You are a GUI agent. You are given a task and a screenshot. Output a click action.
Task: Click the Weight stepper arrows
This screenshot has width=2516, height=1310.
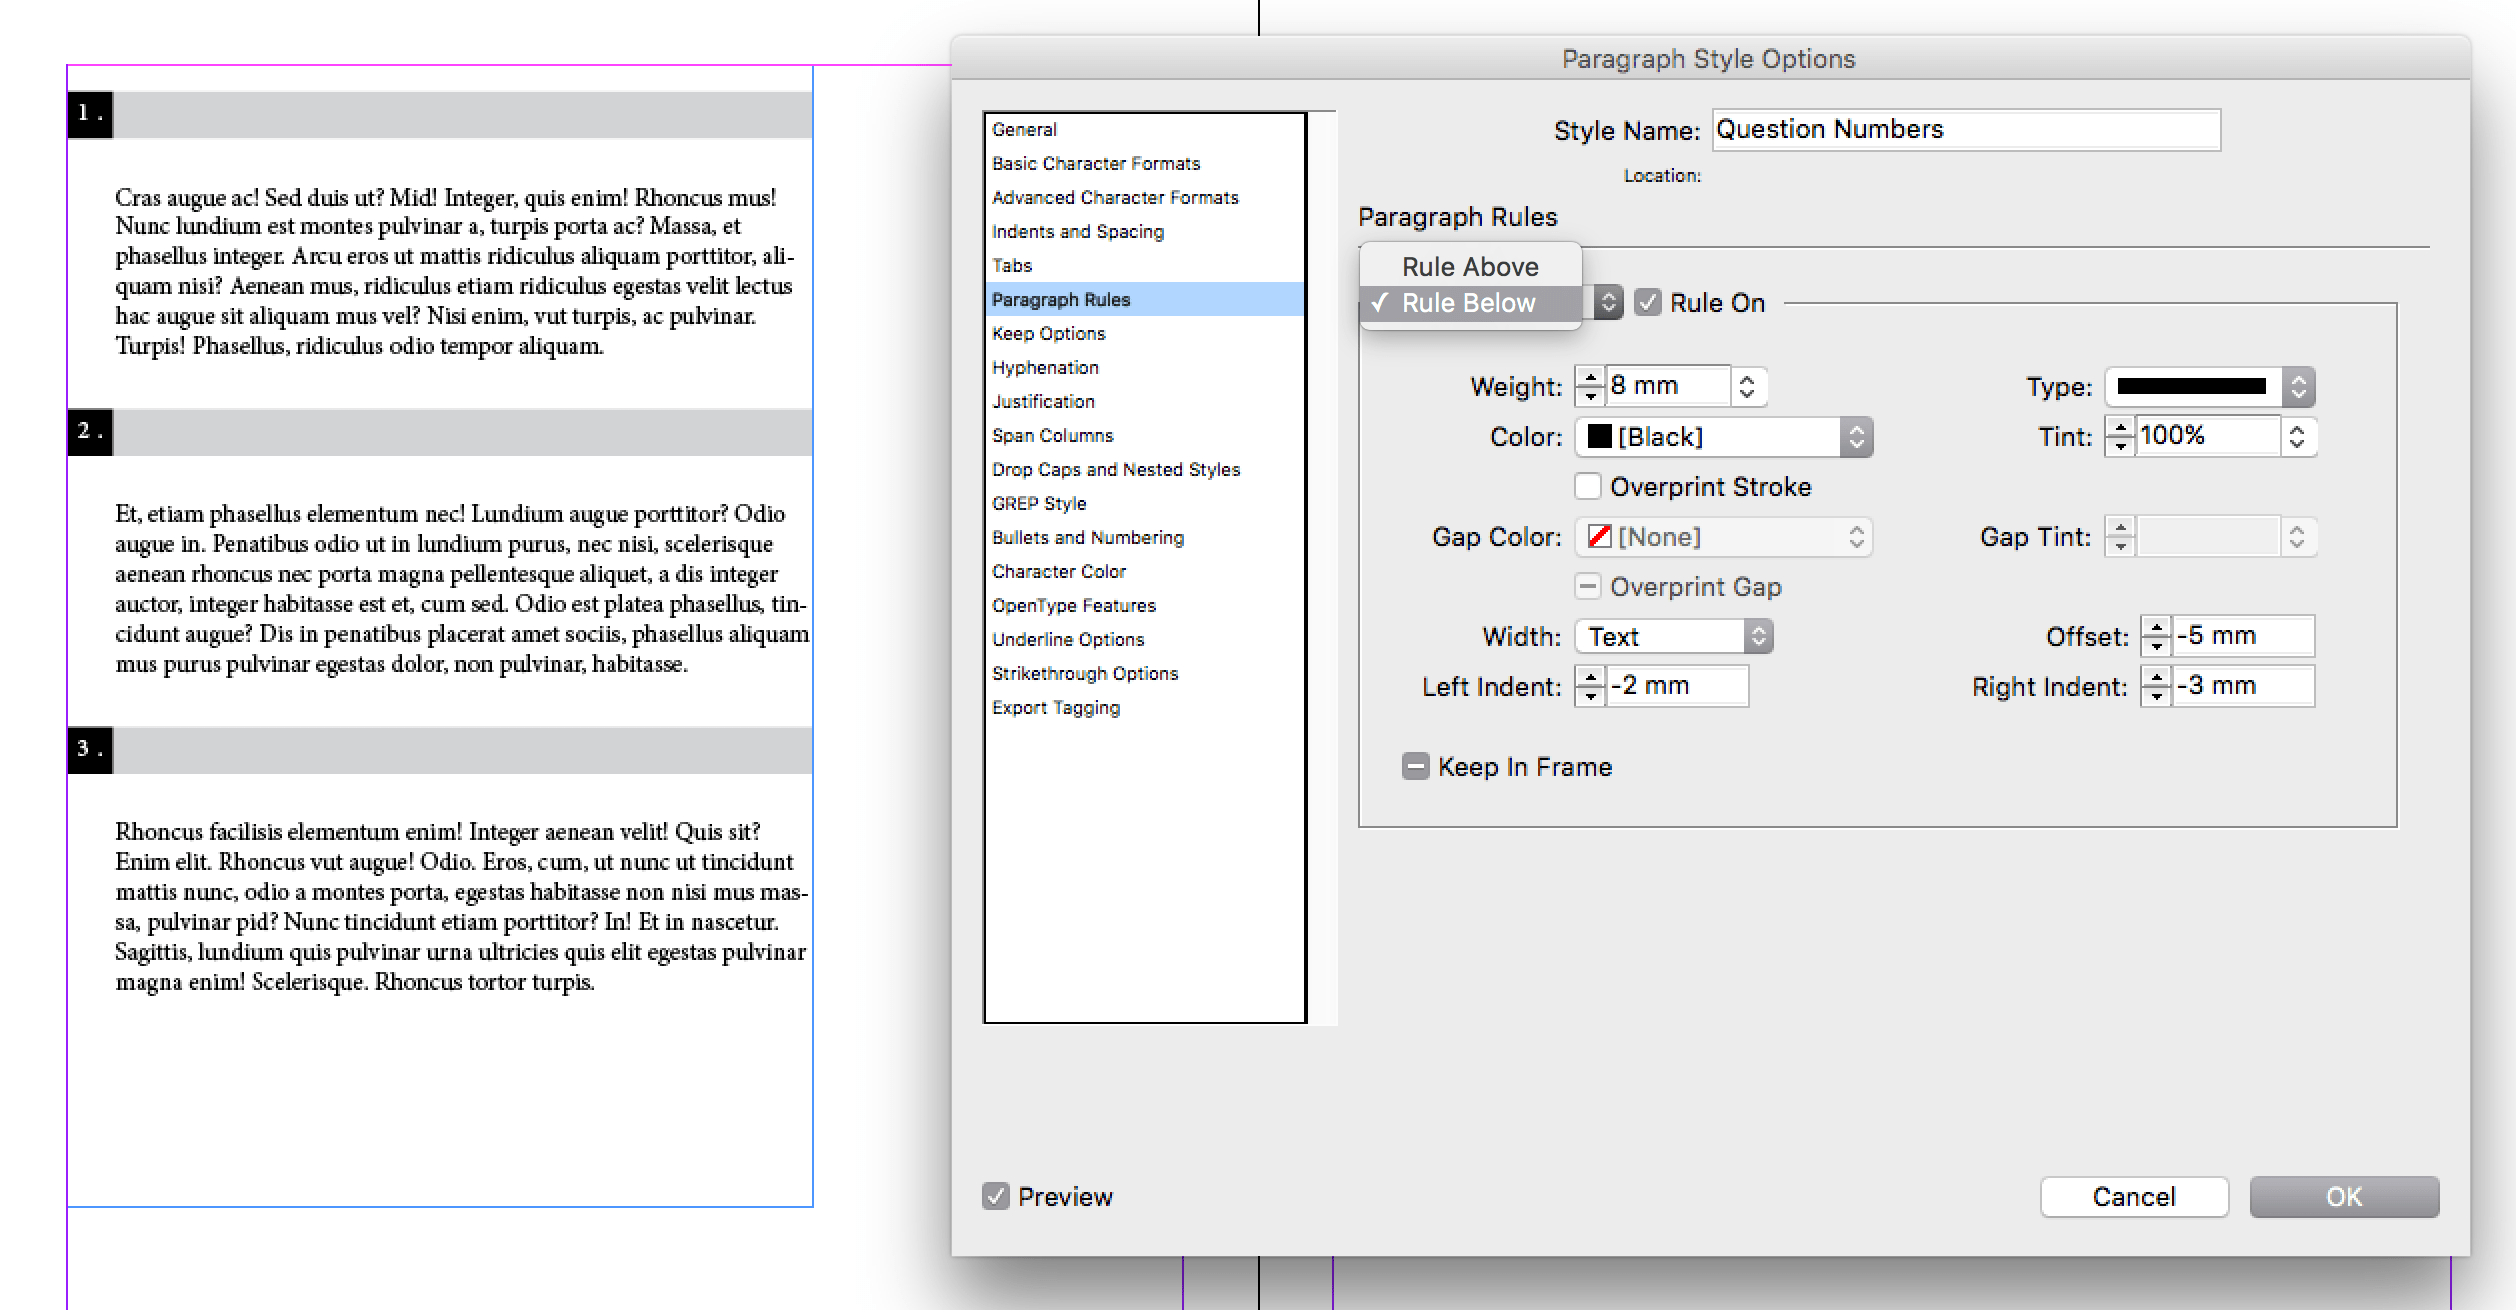pos(1589,386)
